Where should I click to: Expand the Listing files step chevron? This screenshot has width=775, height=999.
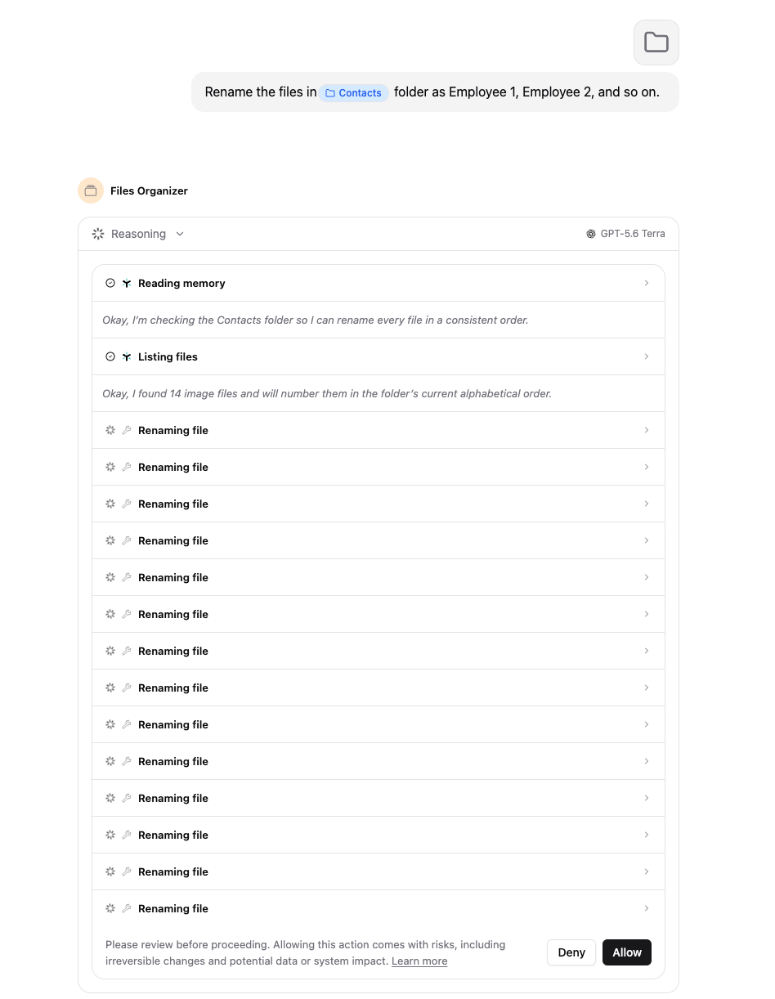pos(646,357)
